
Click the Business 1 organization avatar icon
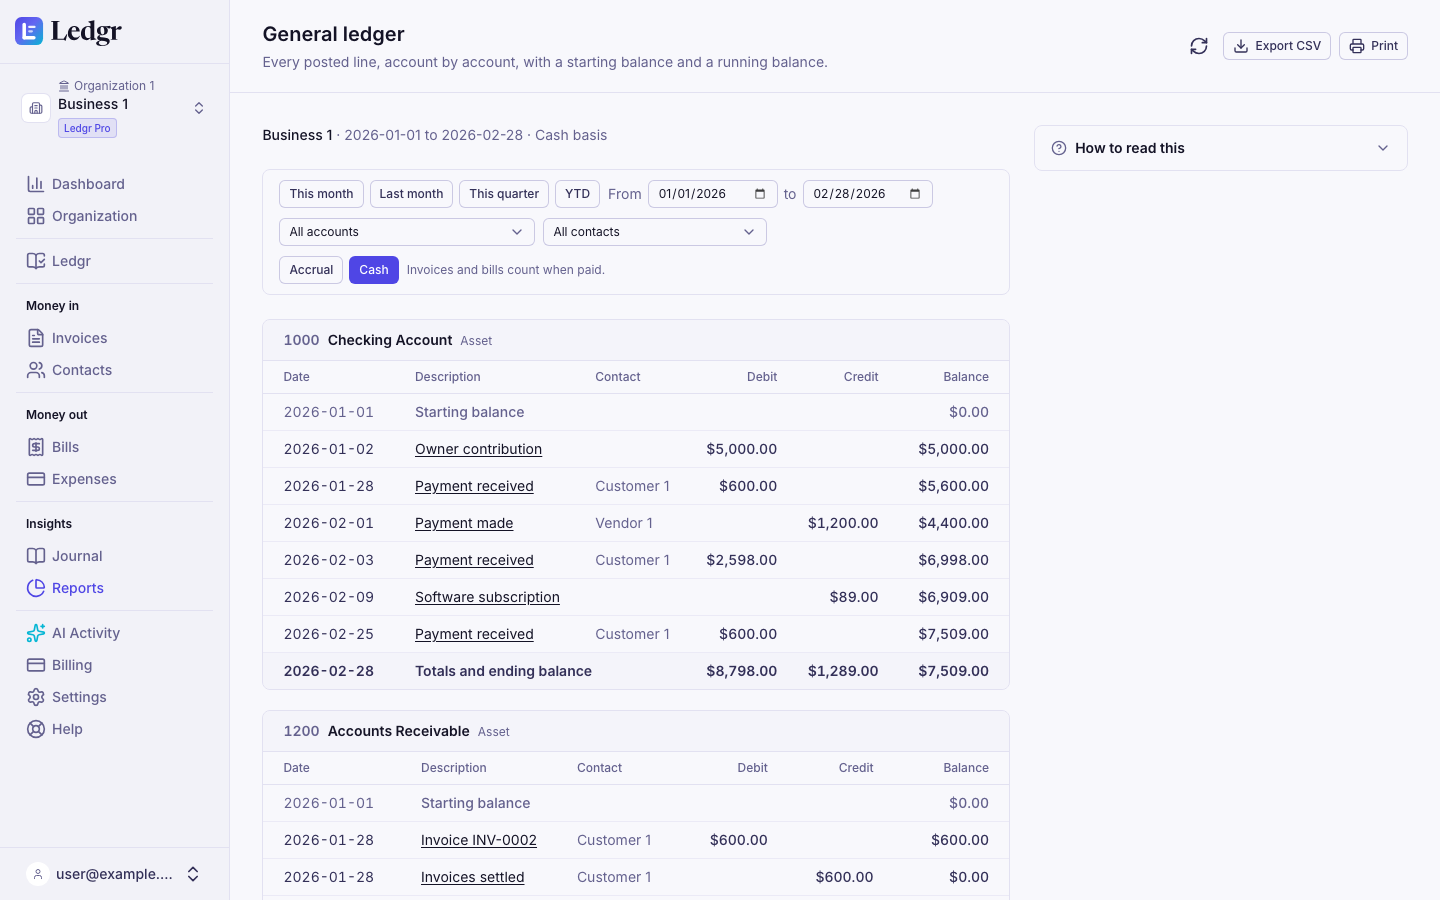point(36,108)
